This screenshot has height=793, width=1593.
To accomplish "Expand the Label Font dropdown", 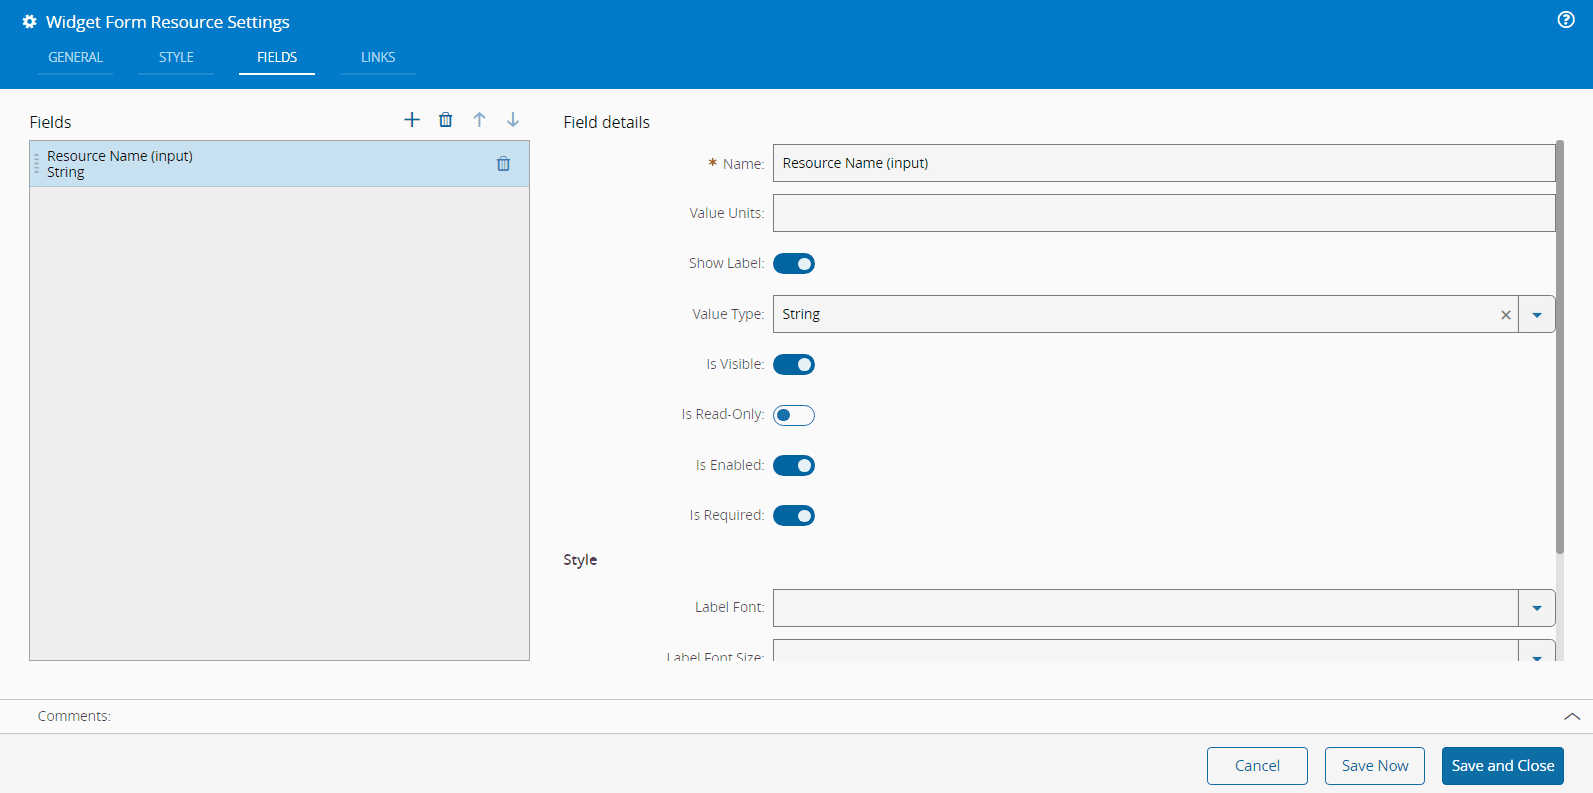I will 1537,608.
